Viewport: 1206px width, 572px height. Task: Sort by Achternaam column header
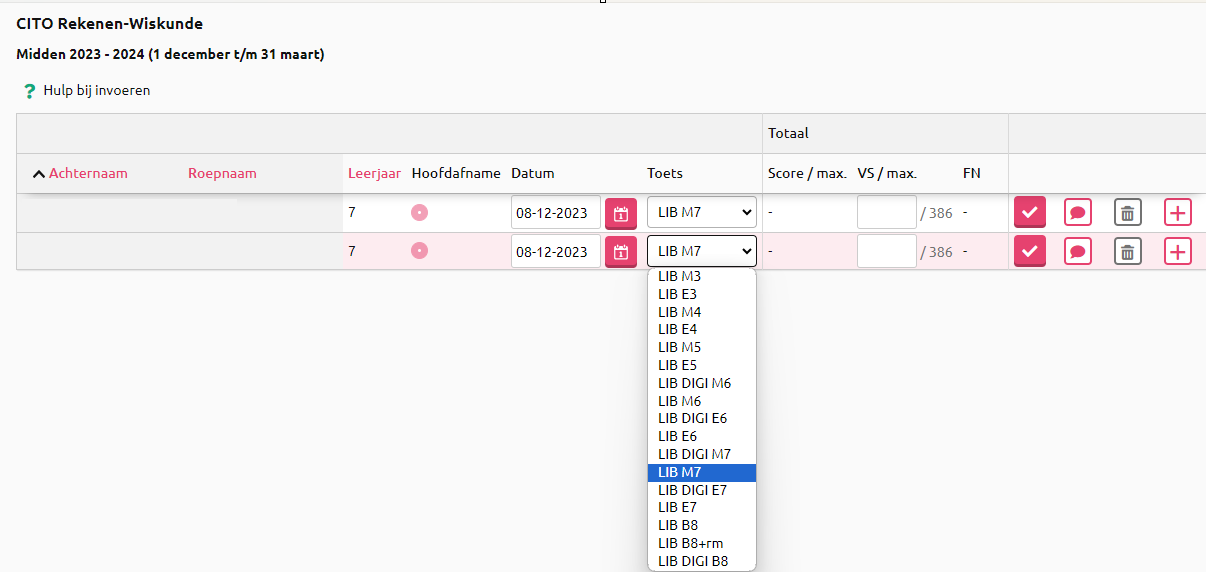pos(88,173)
